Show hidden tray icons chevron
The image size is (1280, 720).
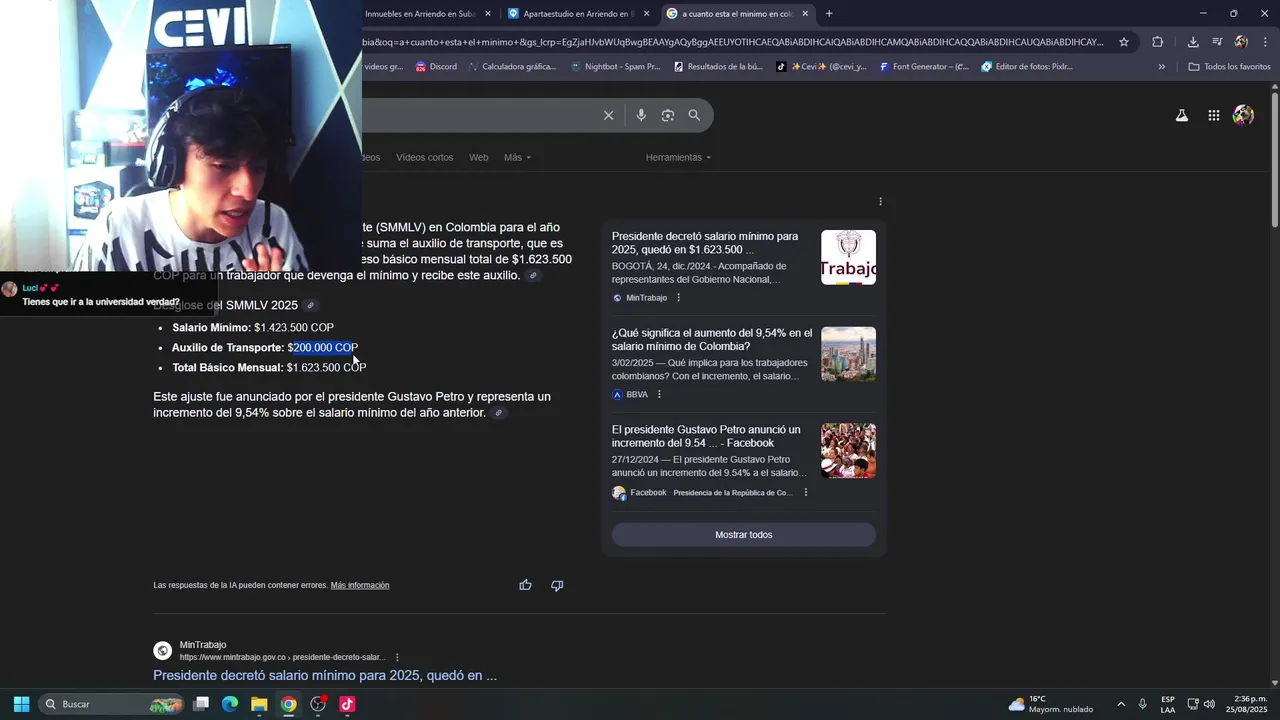pos(1121,704)
